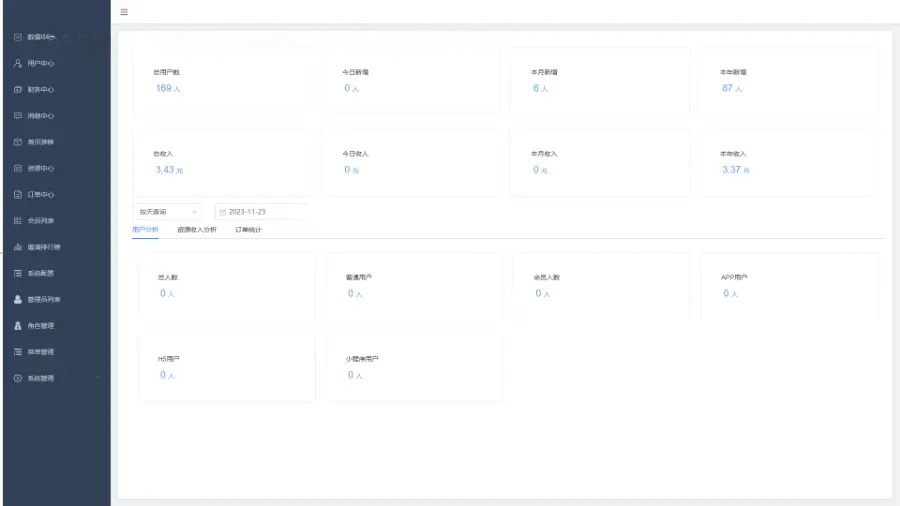Click the 财务中心 icon in sidebar
Image resolution: width=900 pixels, height=506 pixels.
17,89
